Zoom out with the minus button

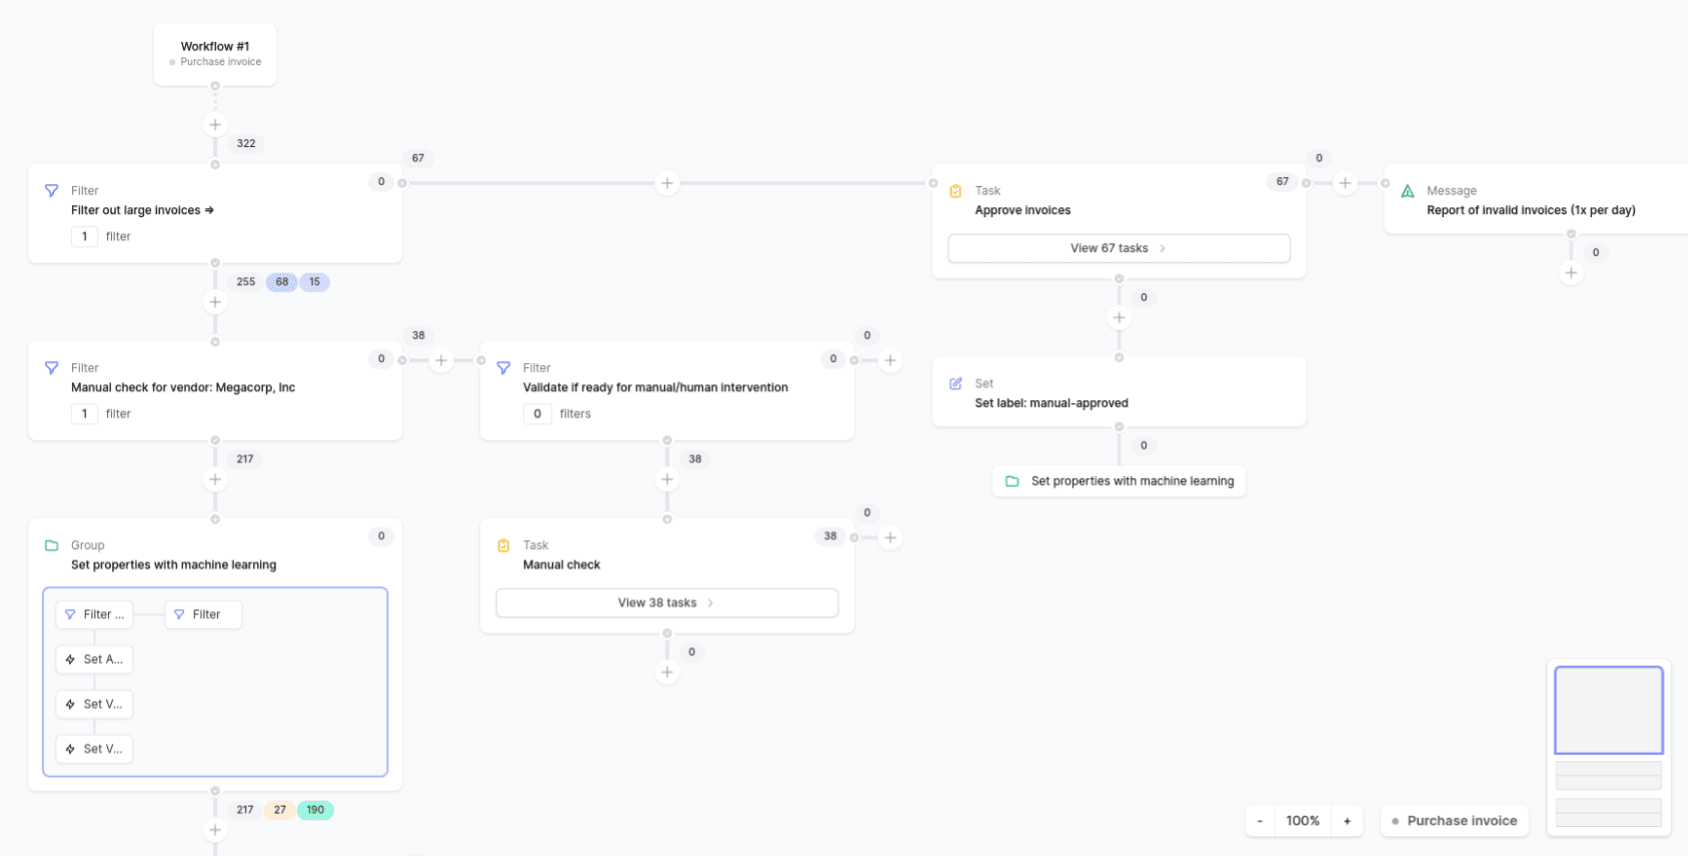[x=1260, y=821]
